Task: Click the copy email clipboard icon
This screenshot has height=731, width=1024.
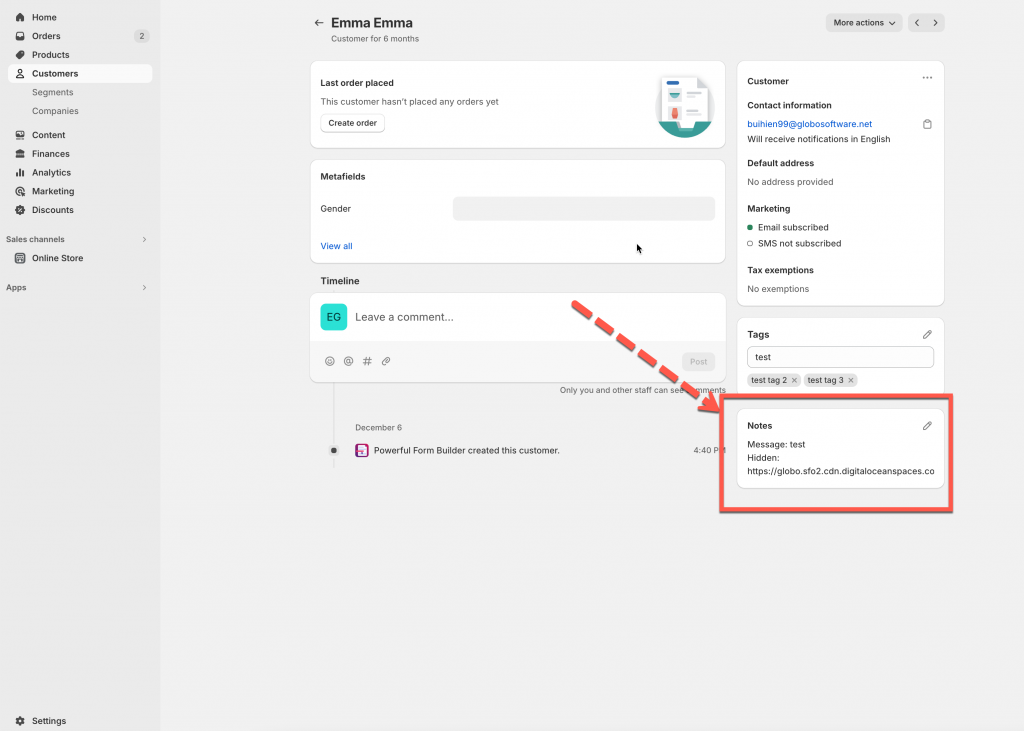Action: [927, 124]
